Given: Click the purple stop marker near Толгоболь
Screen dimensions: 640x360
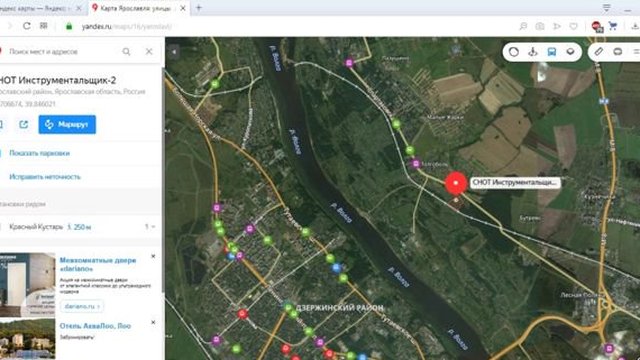Looking at the screenshot, I should [x=416, y=164].
